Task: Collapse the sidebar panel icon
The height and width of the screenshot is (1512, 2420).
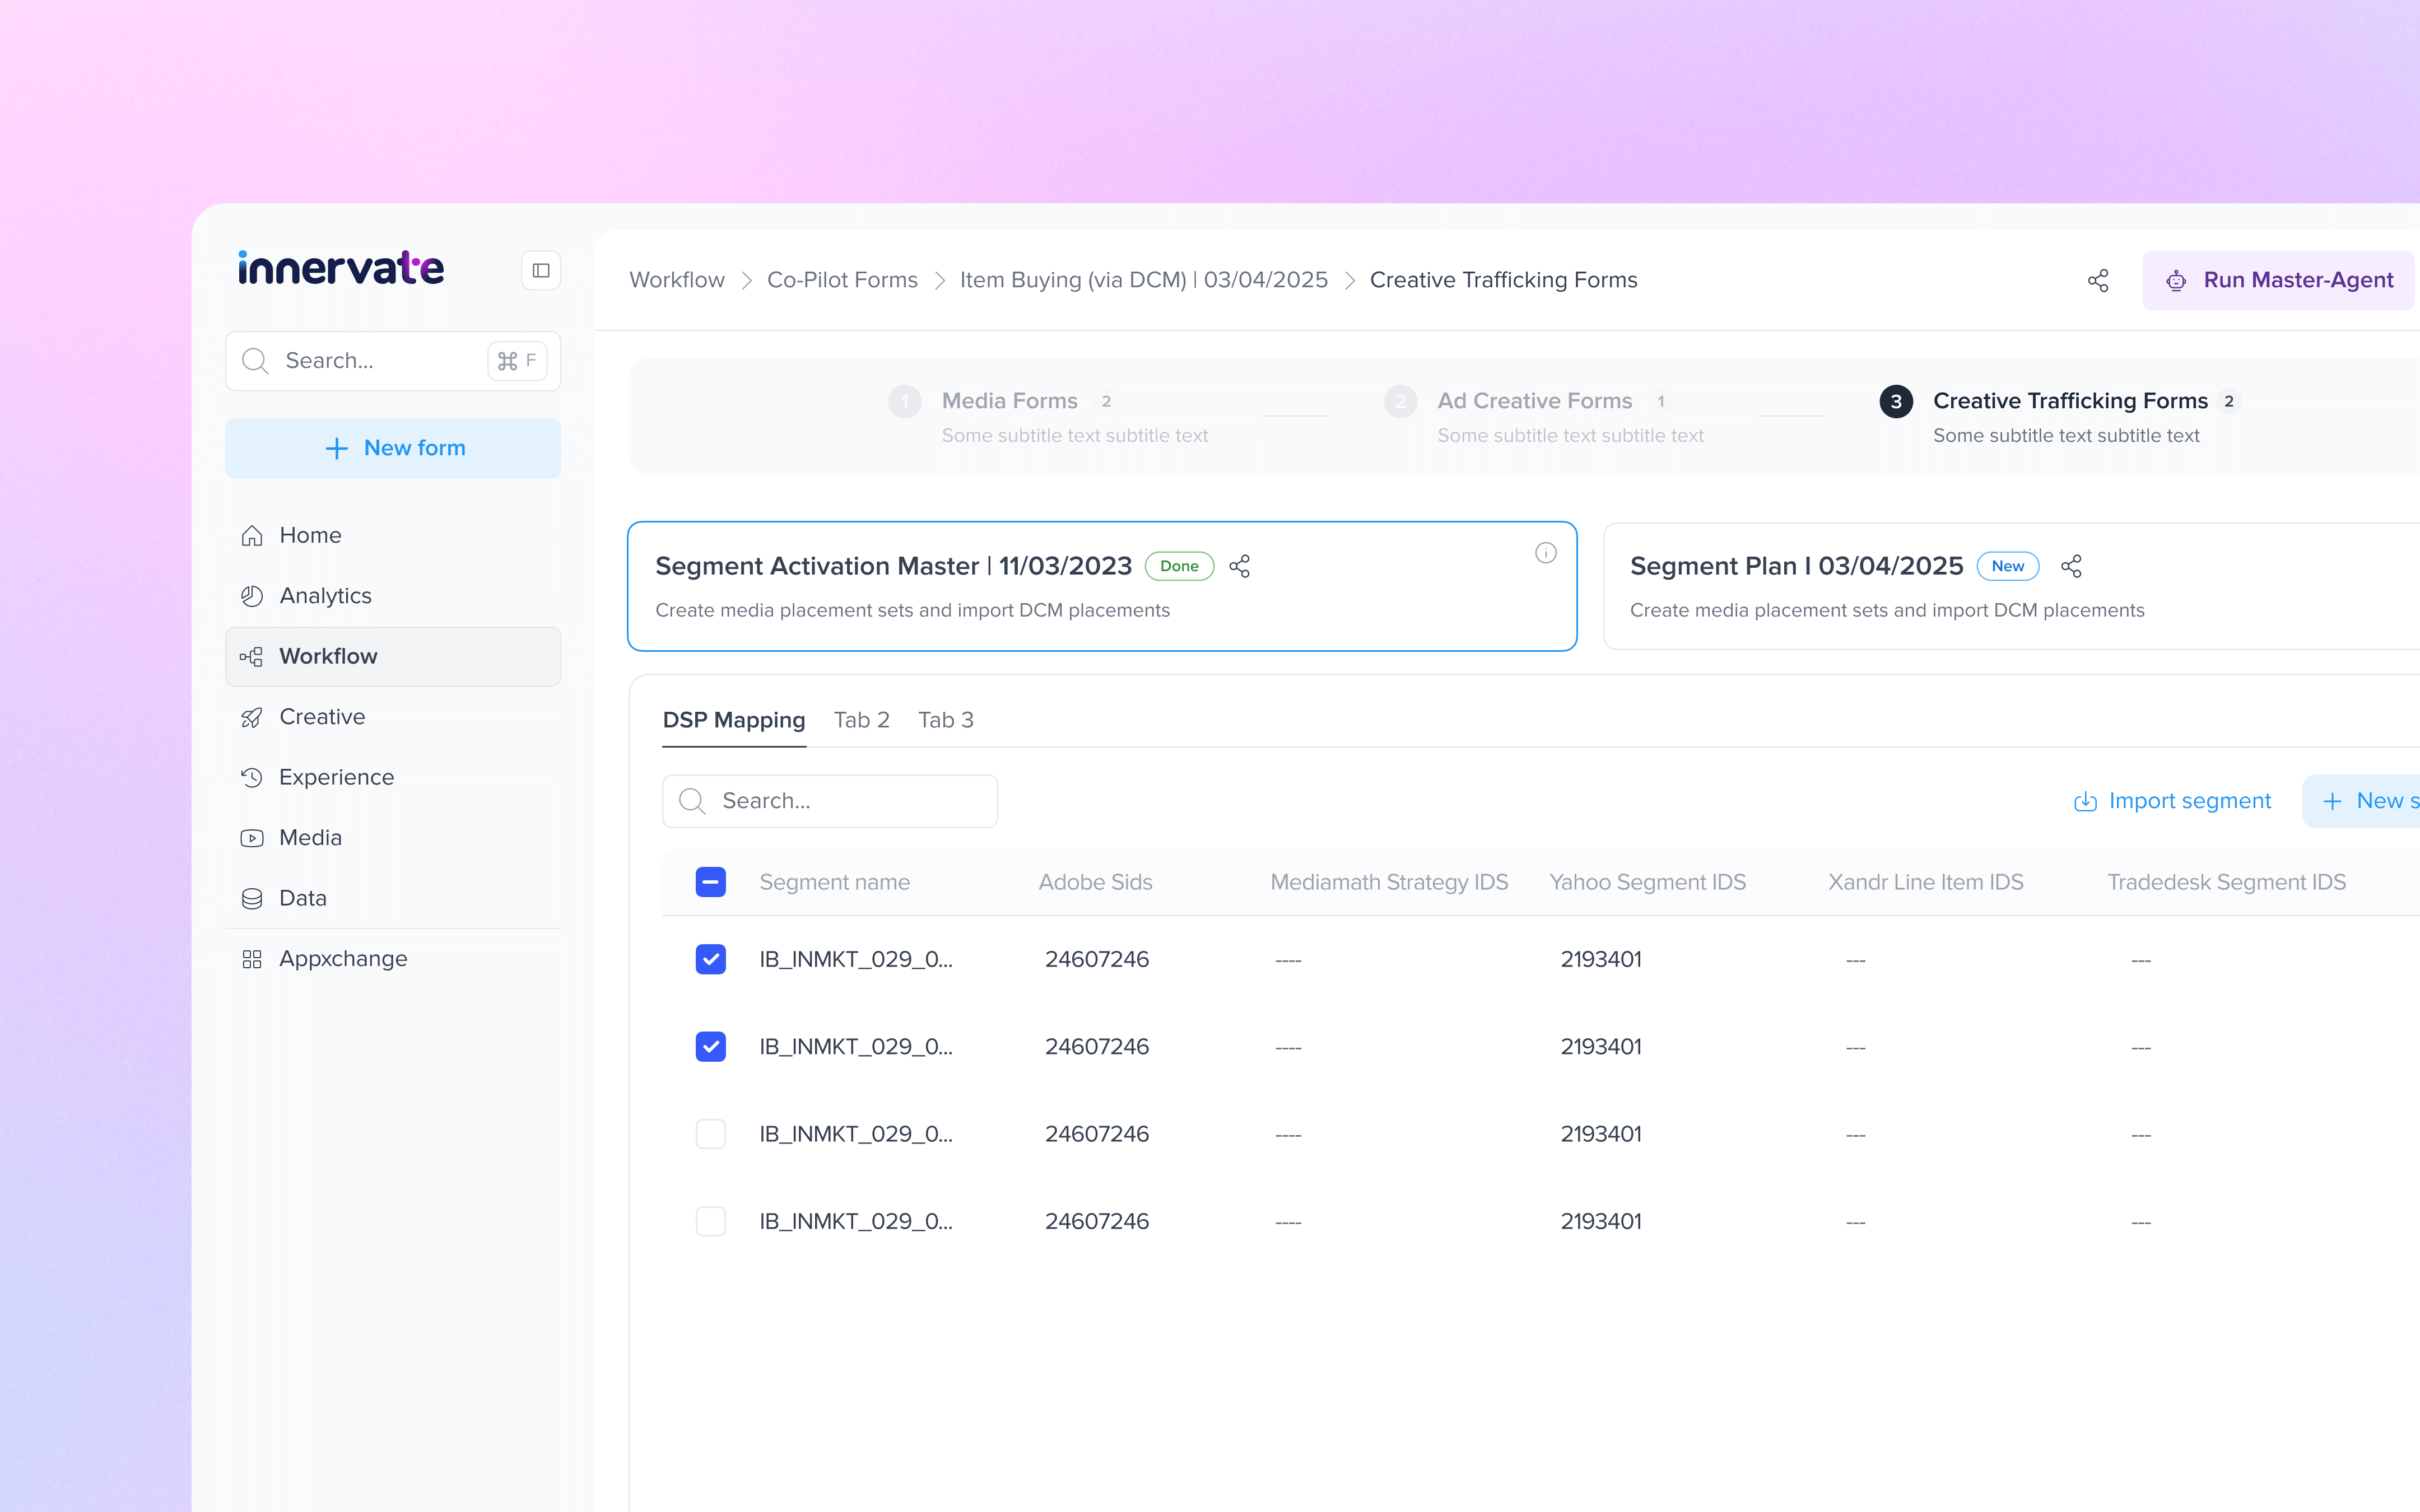Action: point(540,270)
